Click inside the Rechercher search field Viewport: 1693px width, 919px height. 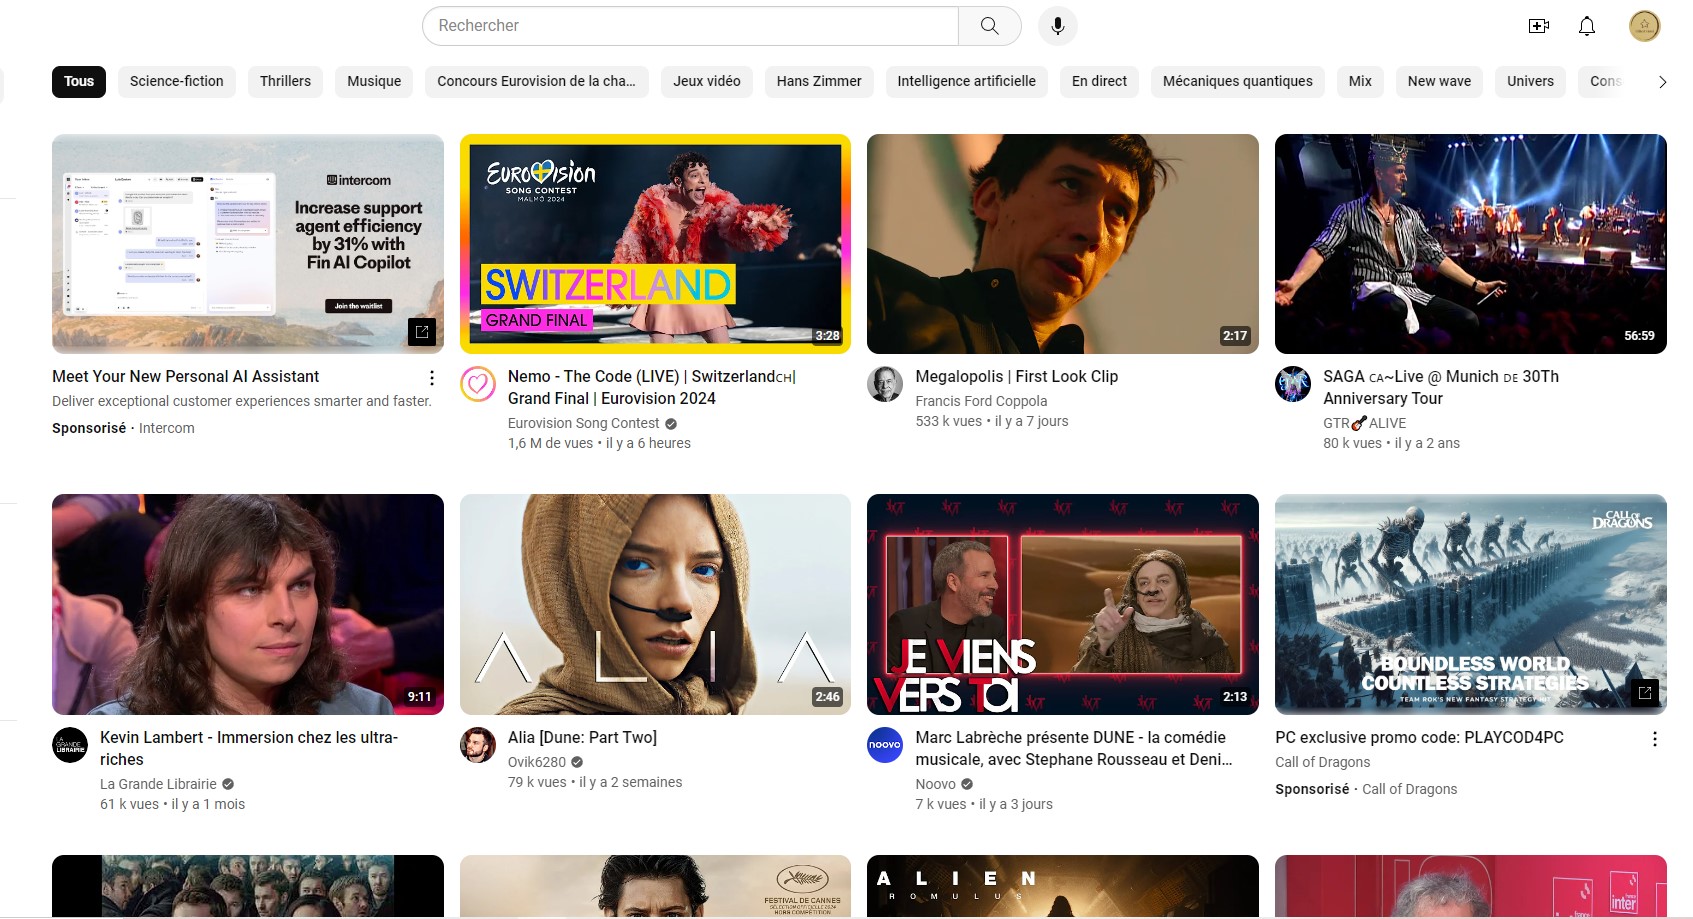coord(690,26)
